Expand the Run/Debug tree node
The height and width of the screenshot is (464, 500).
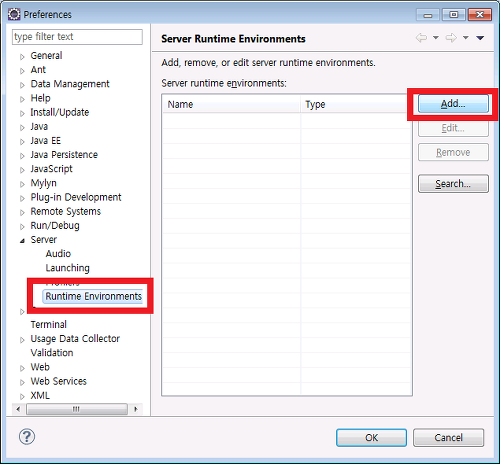(x=22, y=227)
